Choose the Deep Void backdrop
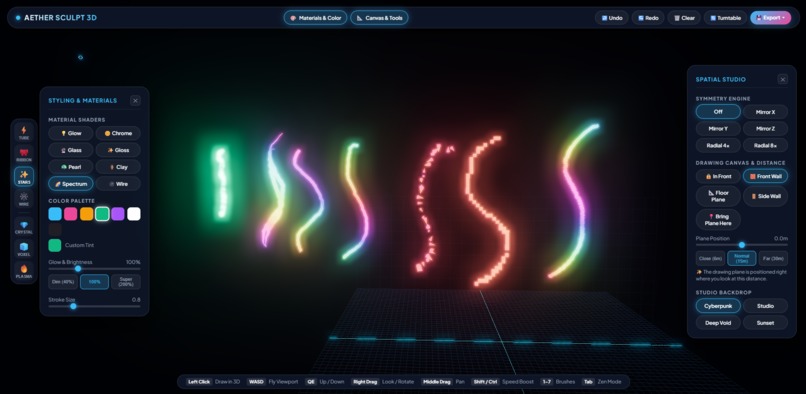 [x=718, y=323]
